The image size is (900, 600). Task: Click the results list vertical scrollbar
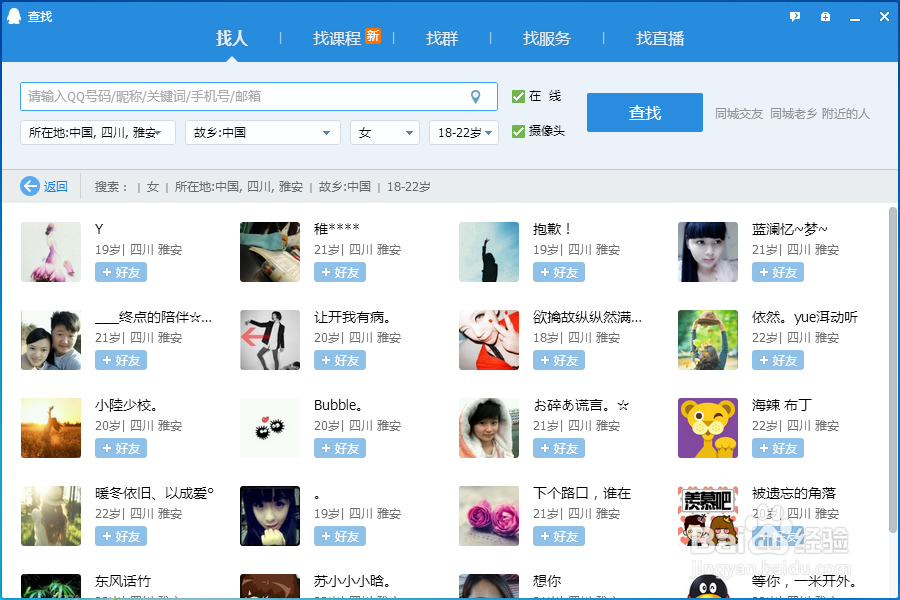[x=893, y=371]
